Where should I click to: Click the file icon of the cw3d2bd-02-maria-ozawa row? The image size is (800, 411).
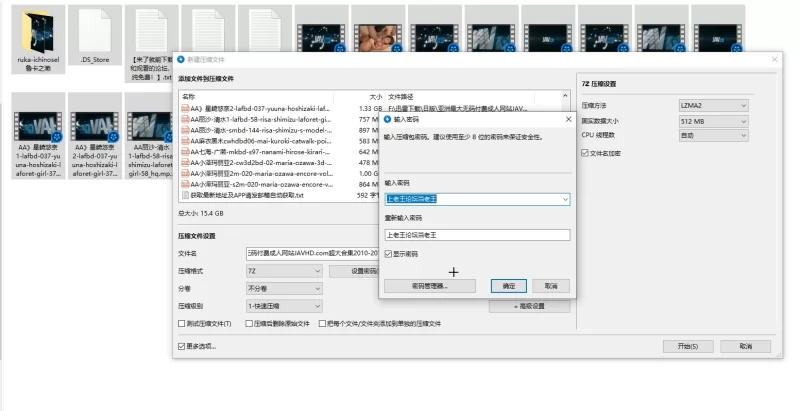(185, 163)
